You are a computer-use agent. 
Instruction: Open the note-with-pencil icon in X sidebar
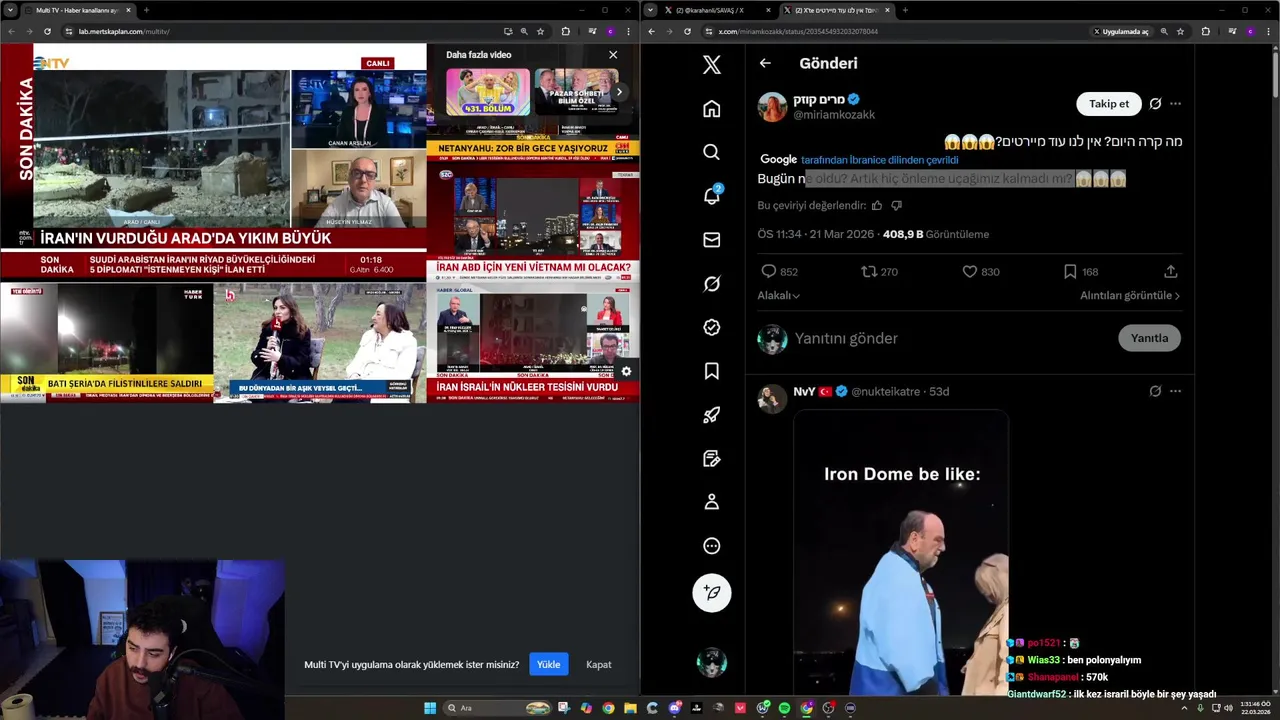click(x=711, y=458)
